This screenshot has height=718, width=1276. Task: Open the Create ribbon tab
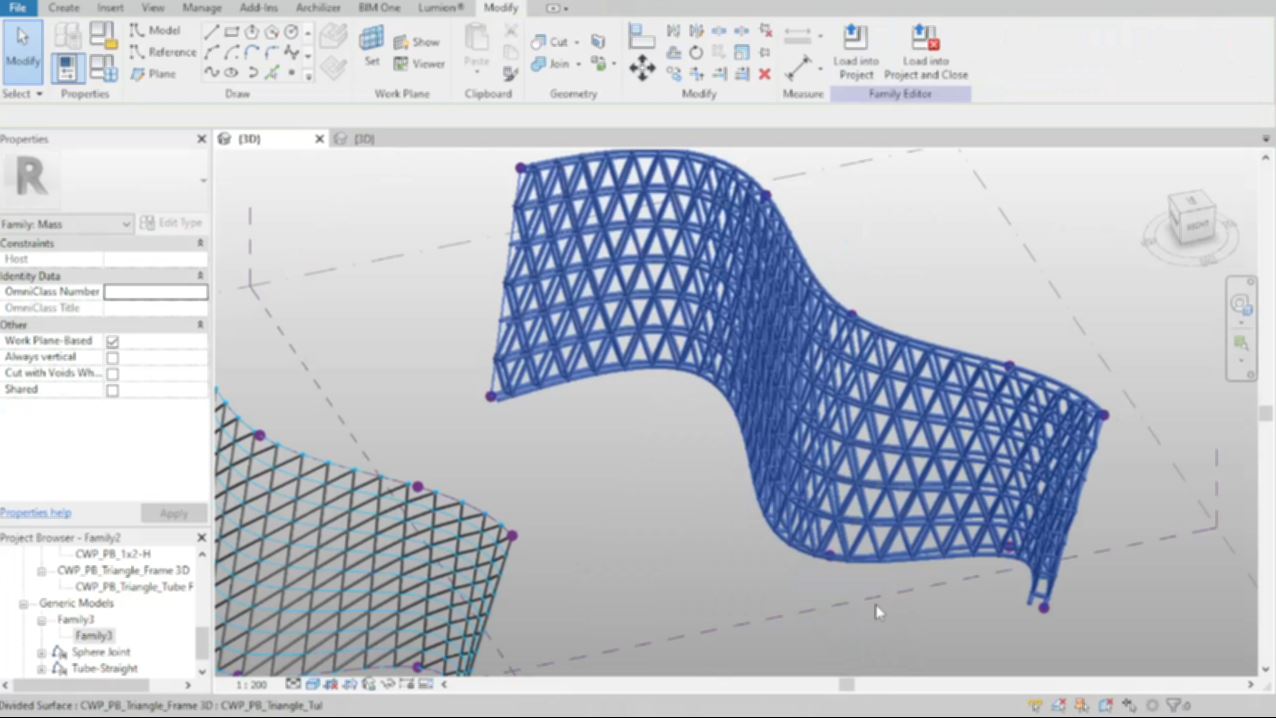(x=63, y=8)
